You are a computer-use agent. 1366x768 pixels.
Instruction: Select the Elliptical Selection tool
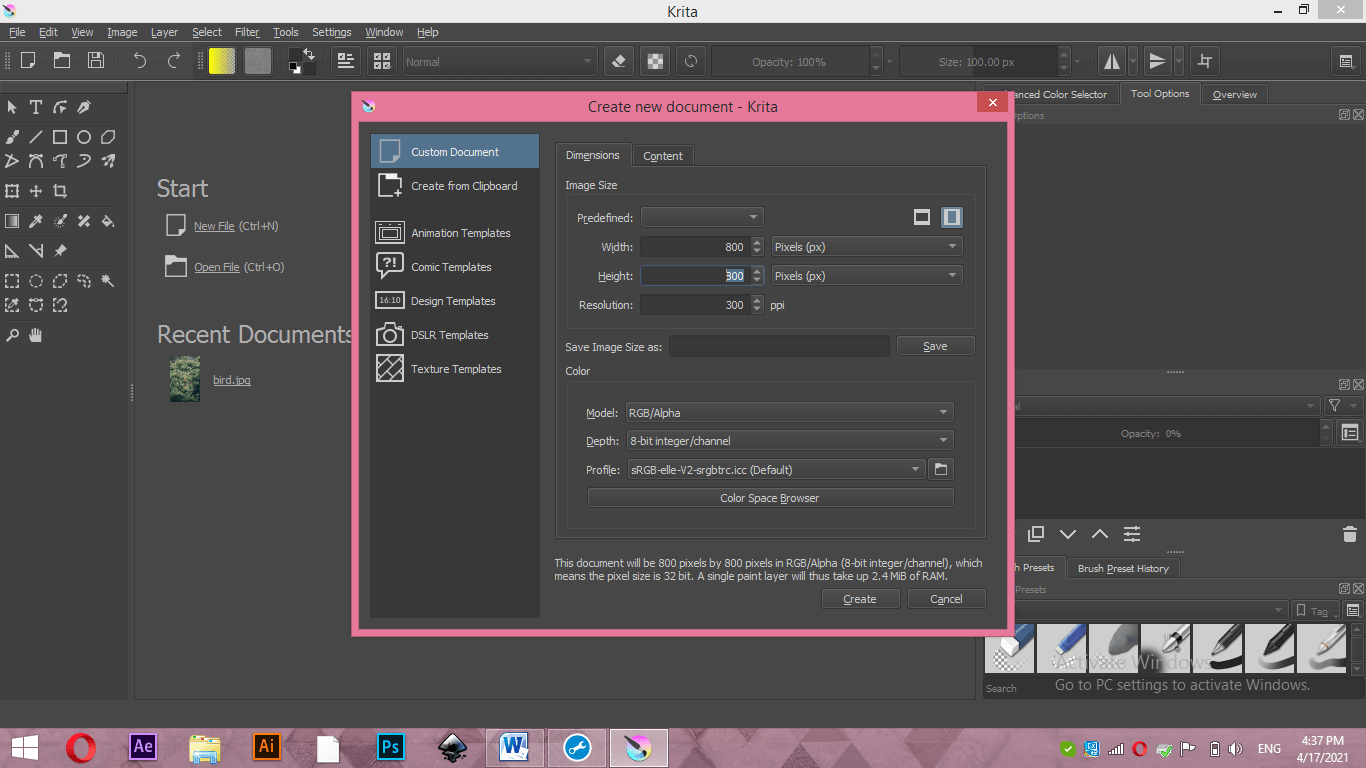click(x=36, y=281)
